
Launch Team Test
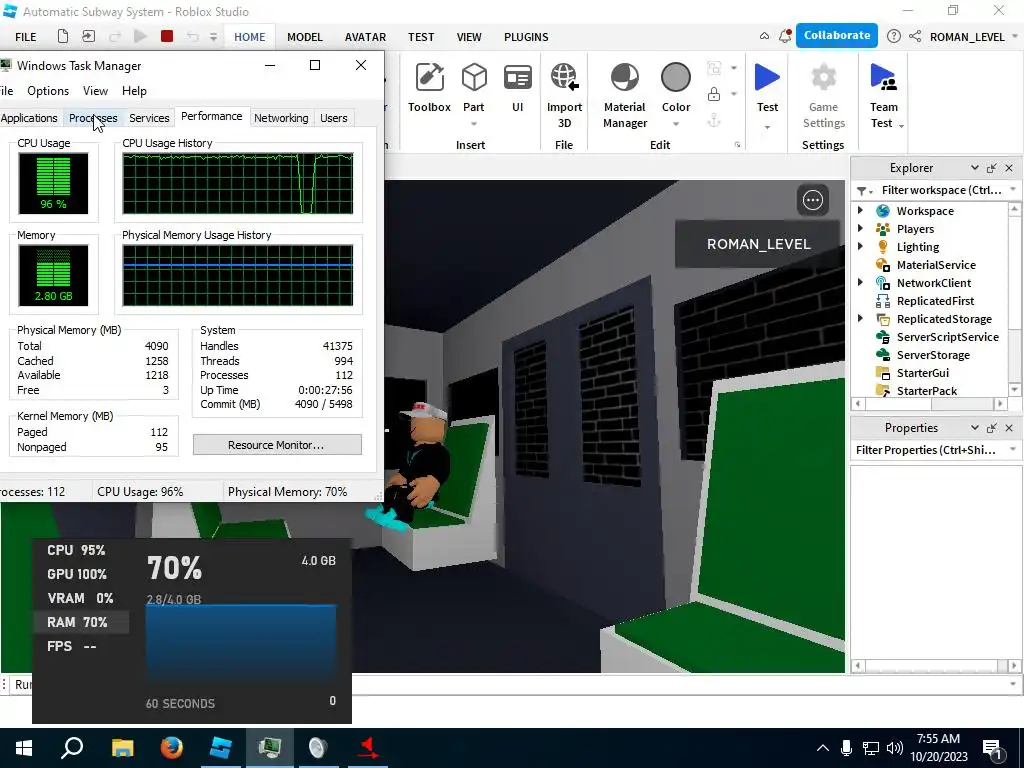(x=883, y=95)
